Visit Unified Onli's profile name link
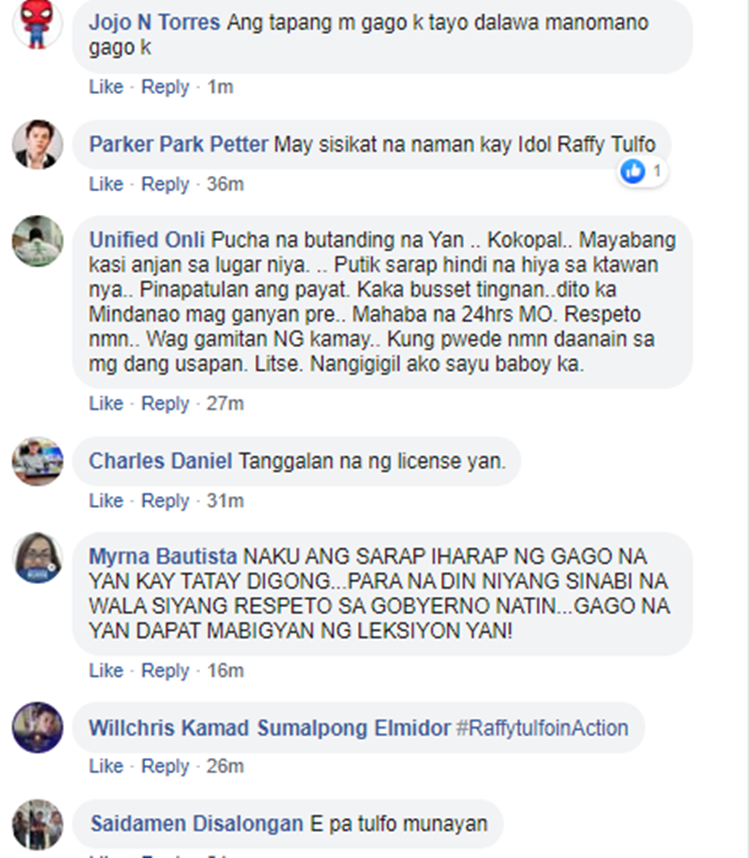750x858 pixels. [x=147, y=240]
